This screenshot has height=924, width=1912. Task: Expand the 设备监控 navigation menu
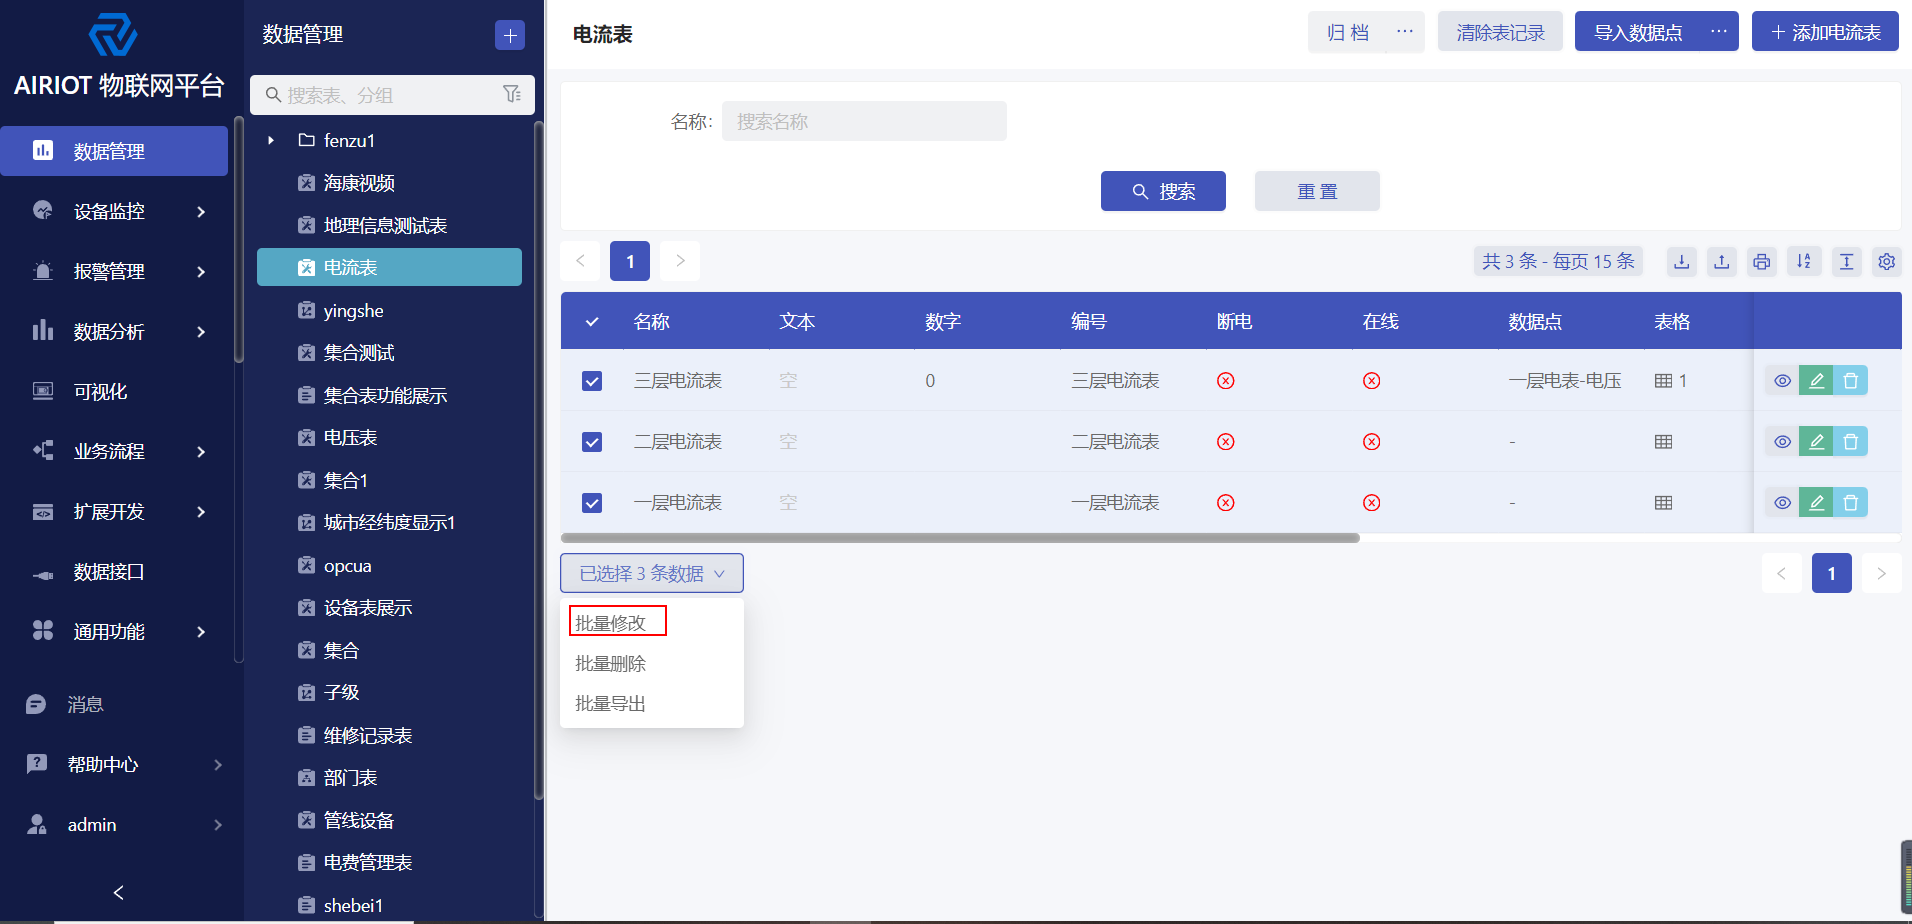pyautogui.click(x=114, y=212)
